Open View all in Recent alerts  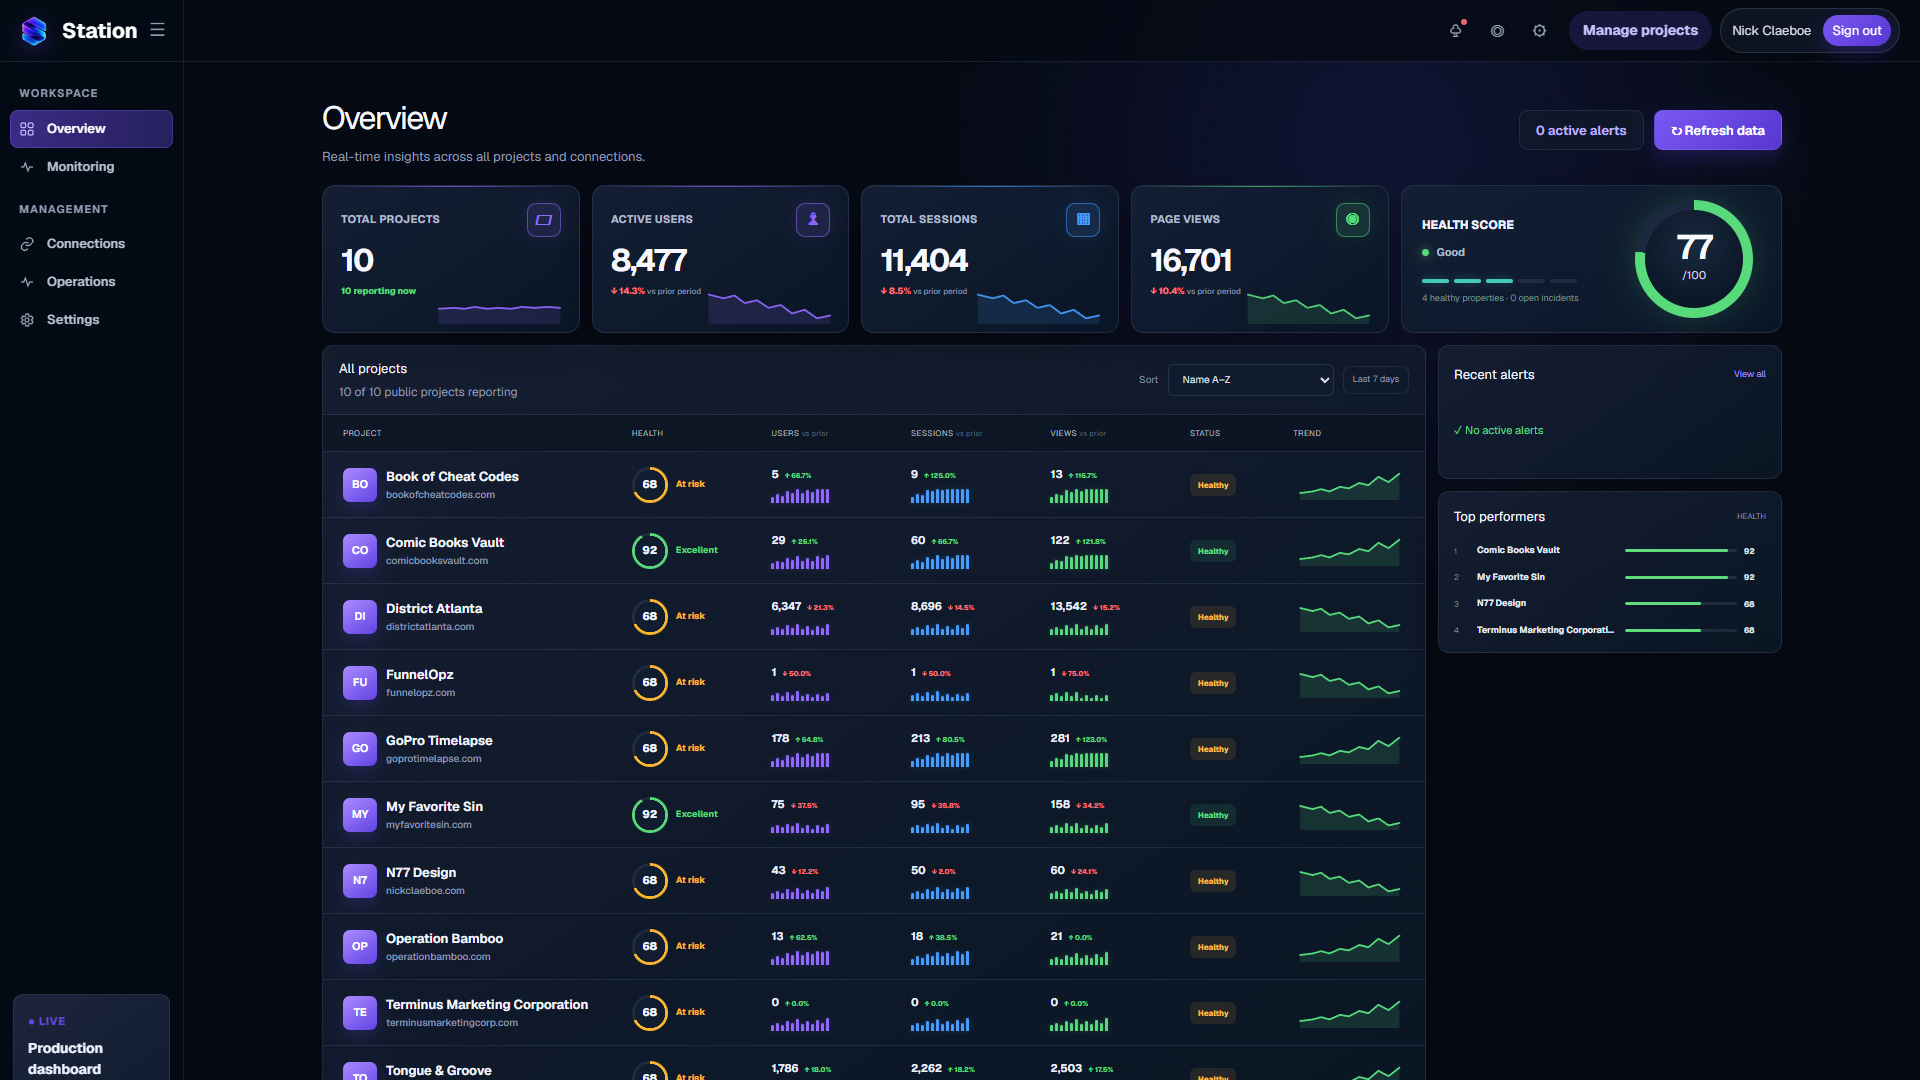point(1750,374)
